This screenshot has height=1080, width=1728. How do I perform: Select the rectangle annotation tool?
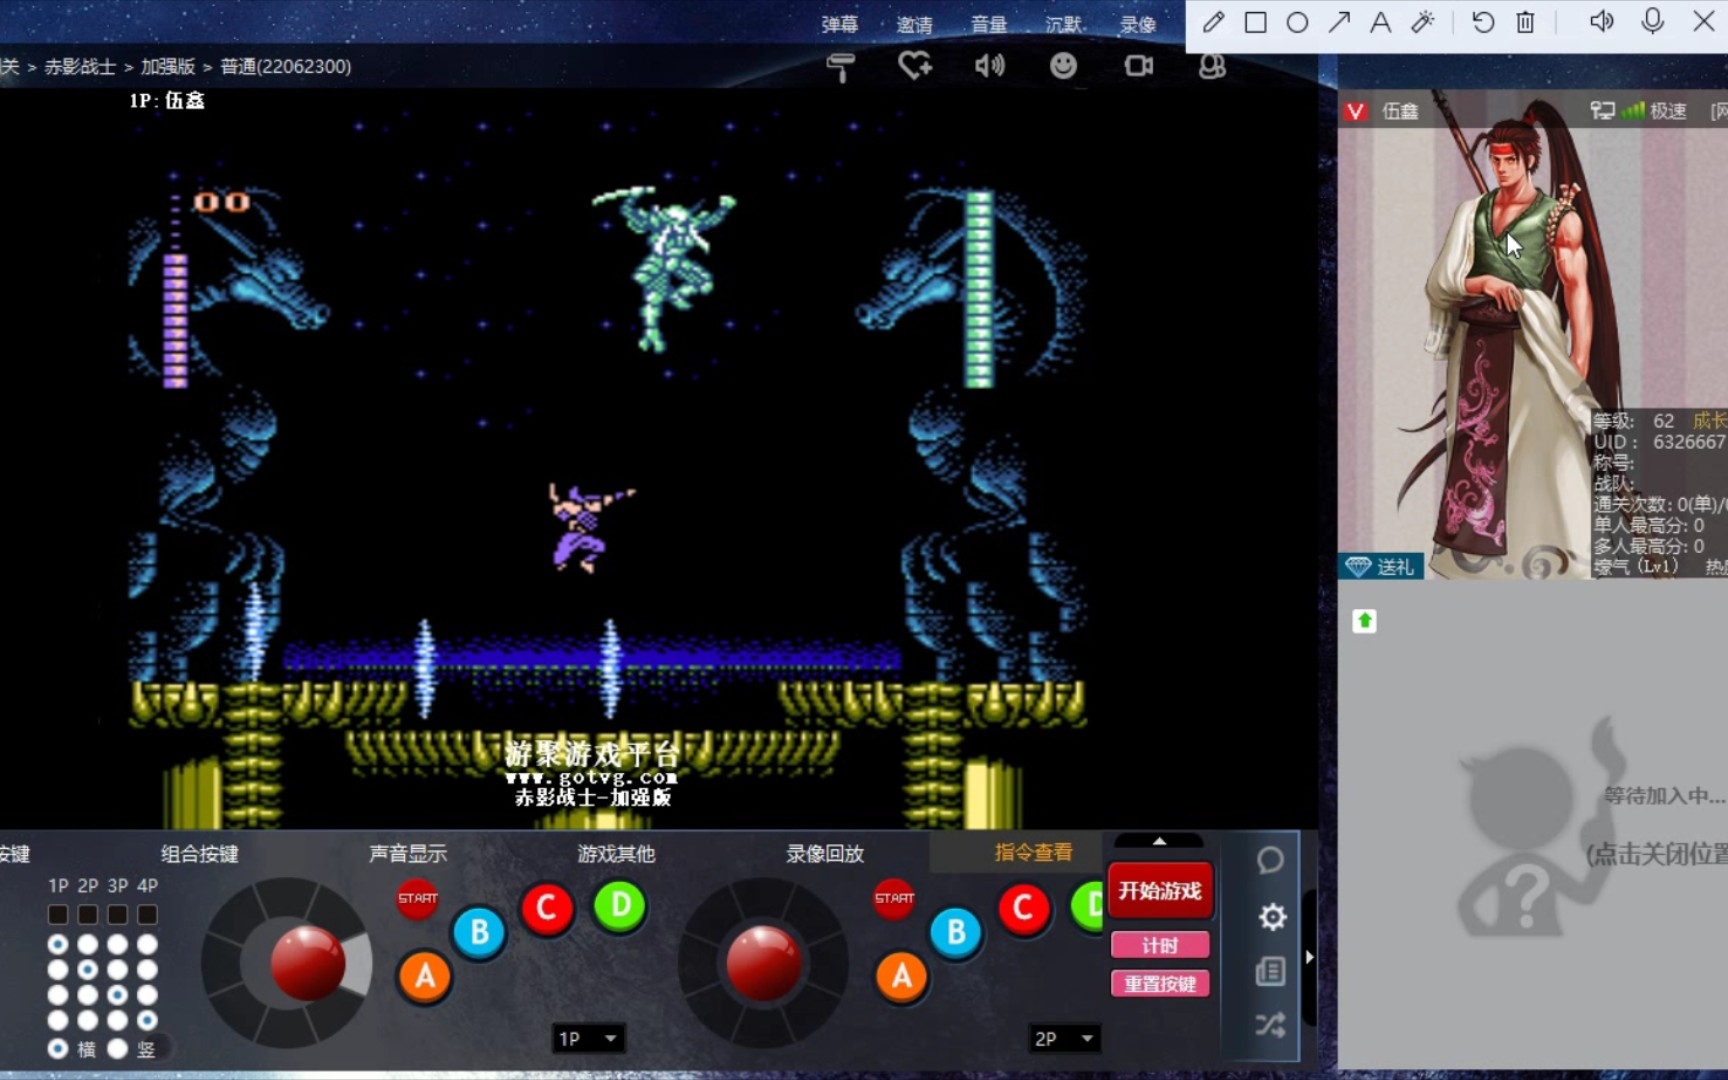click(x=1255, y=22)
